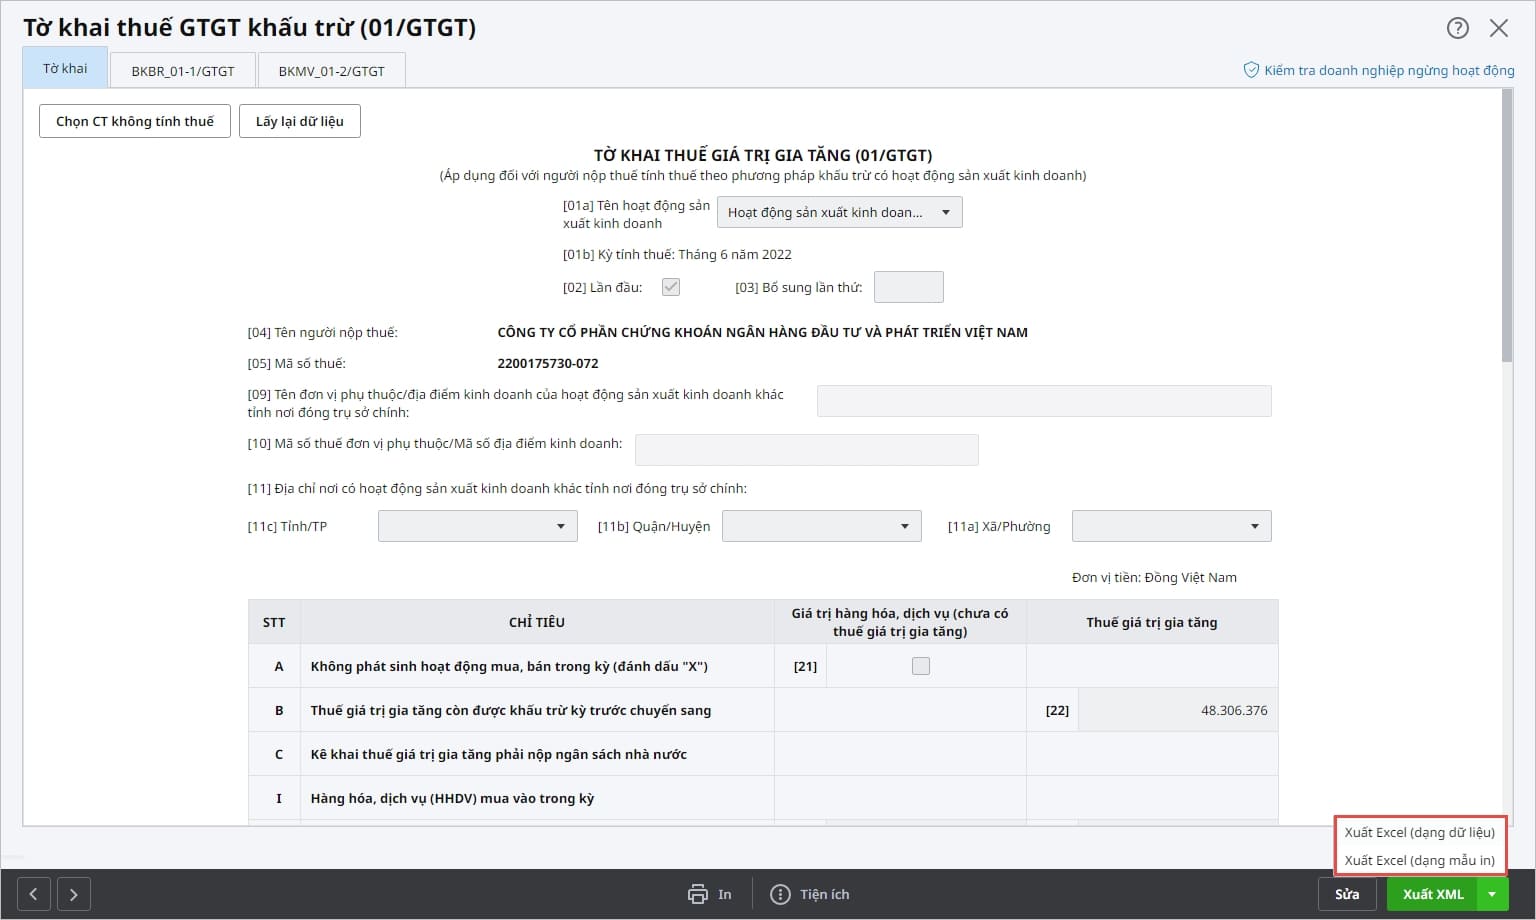Click the tax code 2200175730-072
The height and width of the screenshot is (920, 1536).
point(548,363)
